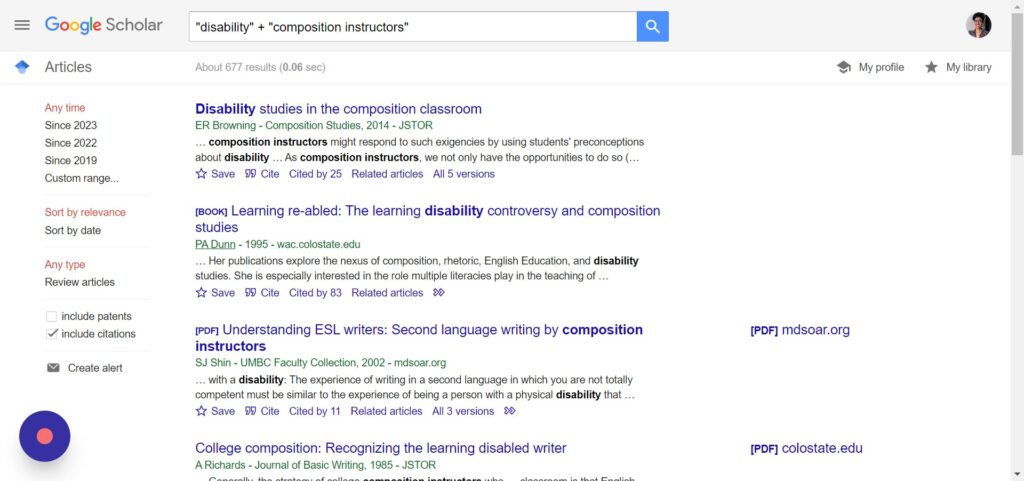Select Sort by date
Screen dimensions: 1024x481
(72, 230)
